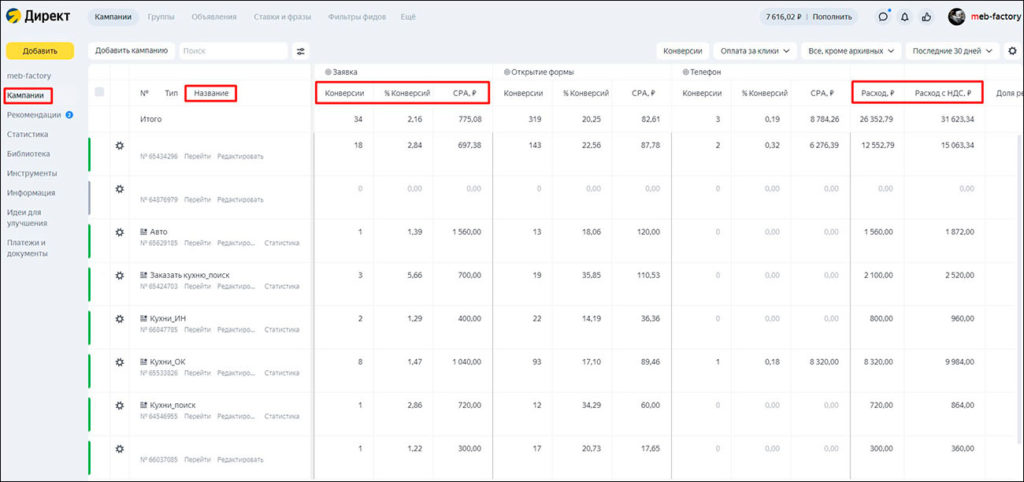Click the yellow Добавить button

(x=39, y=51)
